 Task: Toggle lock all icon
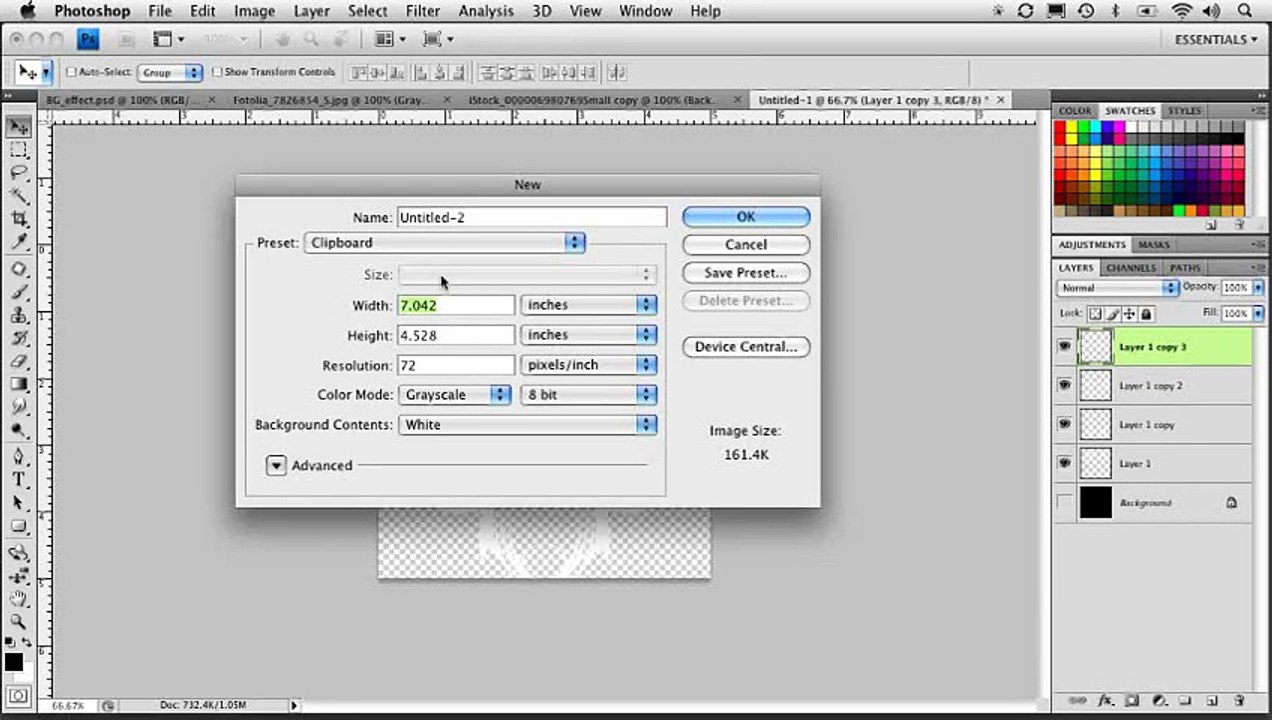pyautogui.click(x=1146, y=313)
